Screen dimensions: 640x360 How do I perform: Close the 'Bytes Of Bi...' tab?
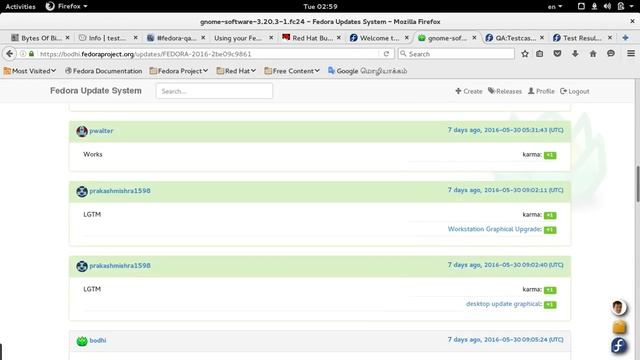[x=67, y=38]
